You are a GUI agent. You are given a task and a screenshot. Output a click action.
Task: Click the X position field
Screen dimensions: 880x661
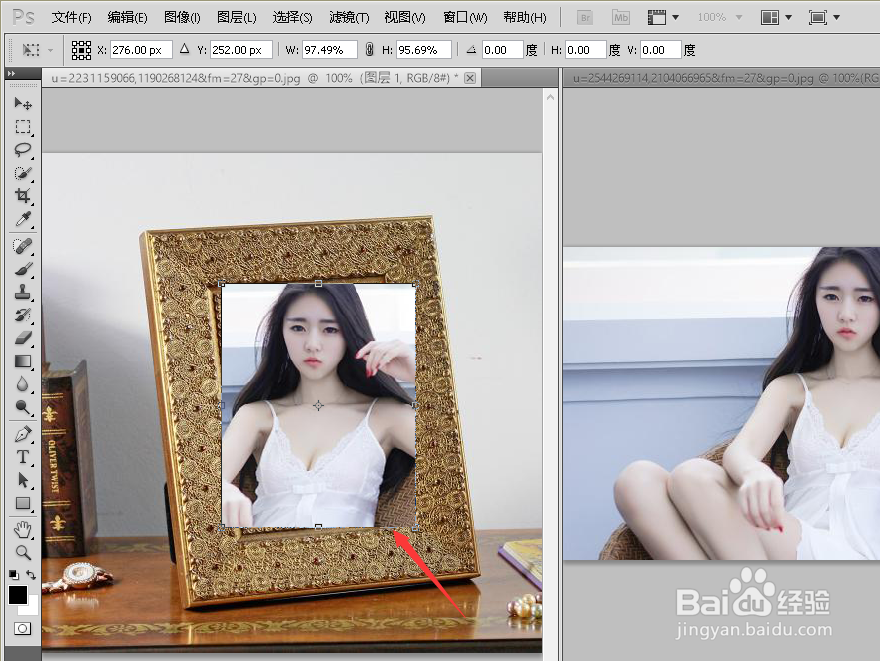(x=141, y=50)
